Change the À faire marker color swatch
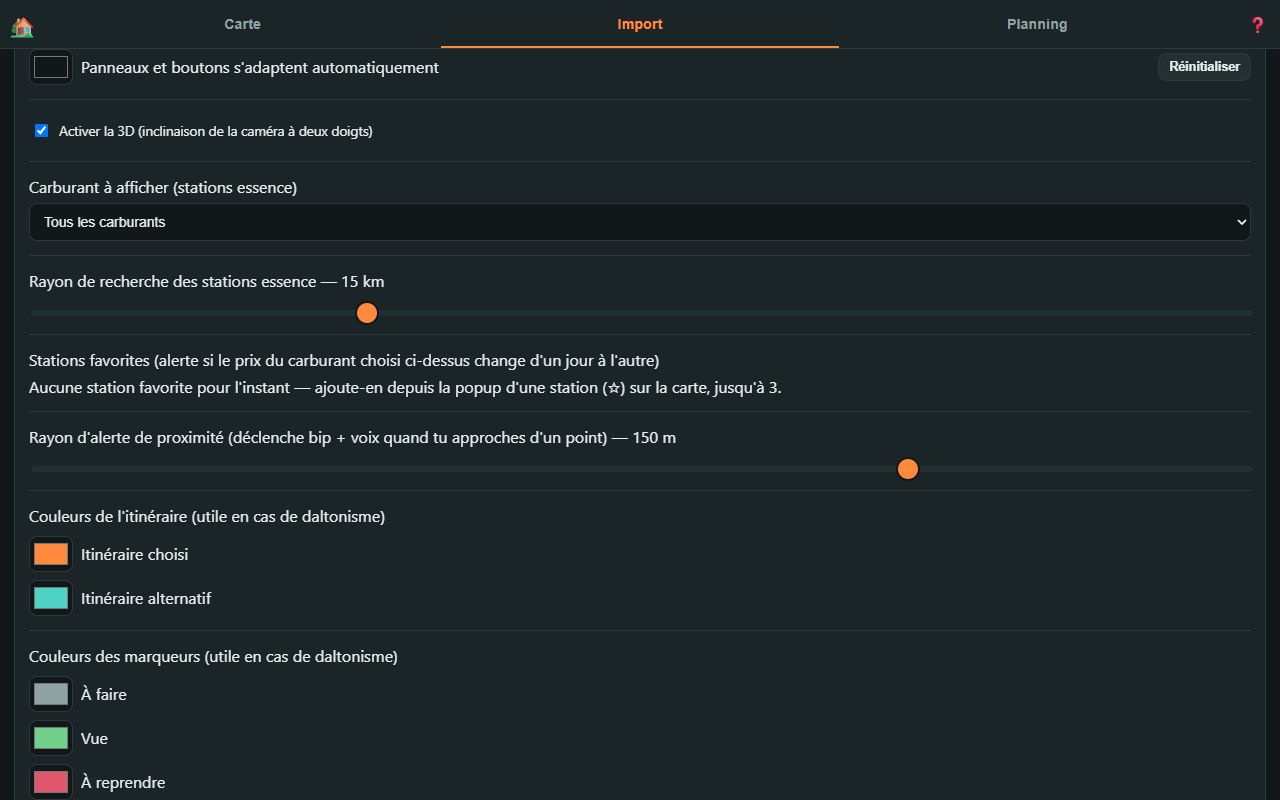 tap(51, 694)
